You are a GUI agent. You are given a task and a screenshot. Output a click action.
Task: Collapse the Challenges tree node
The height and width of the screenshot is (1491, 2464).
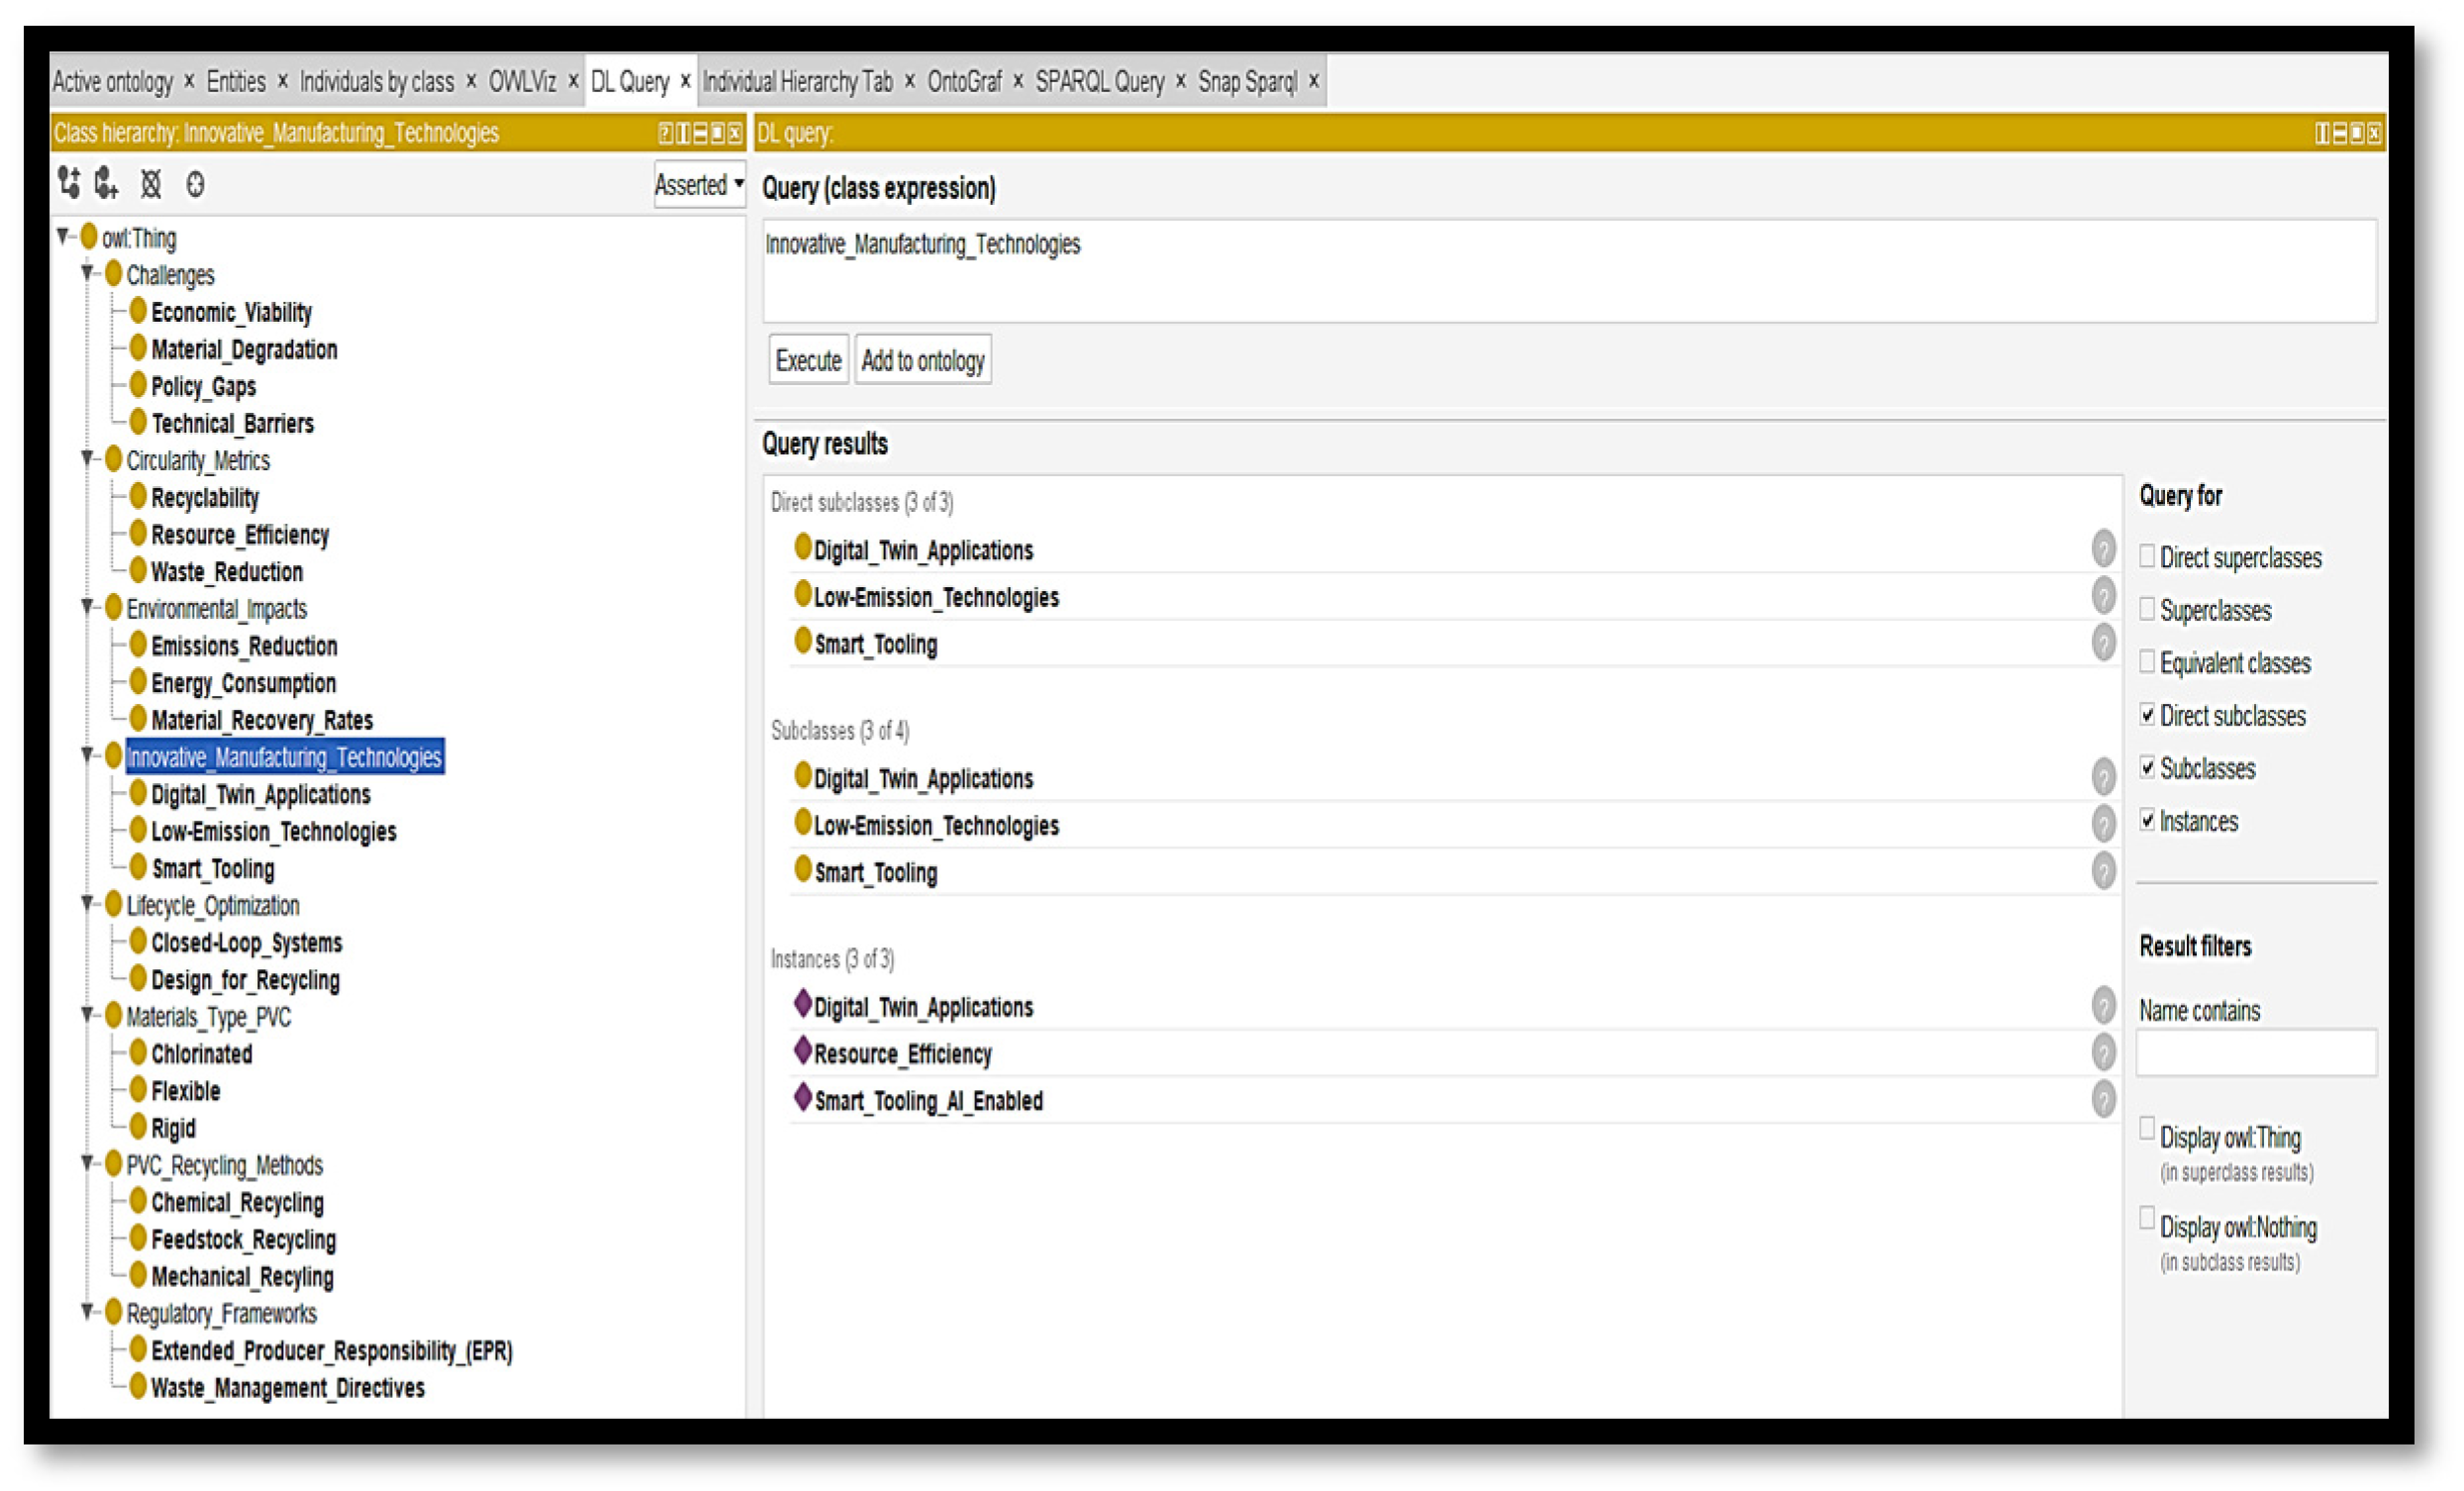(88, 273)
